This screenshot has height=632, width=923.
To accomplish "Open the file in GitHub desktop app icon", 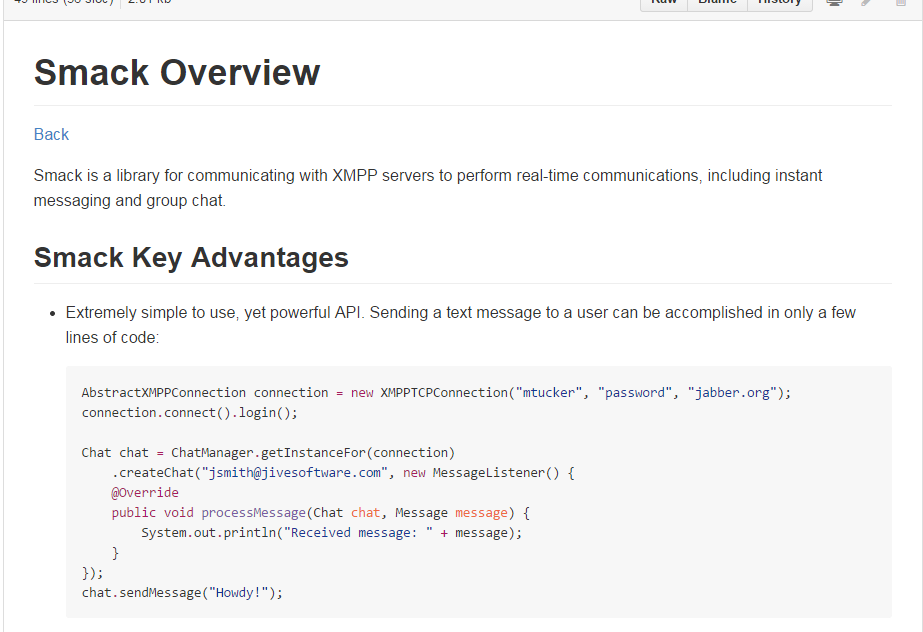I will 834,2.
